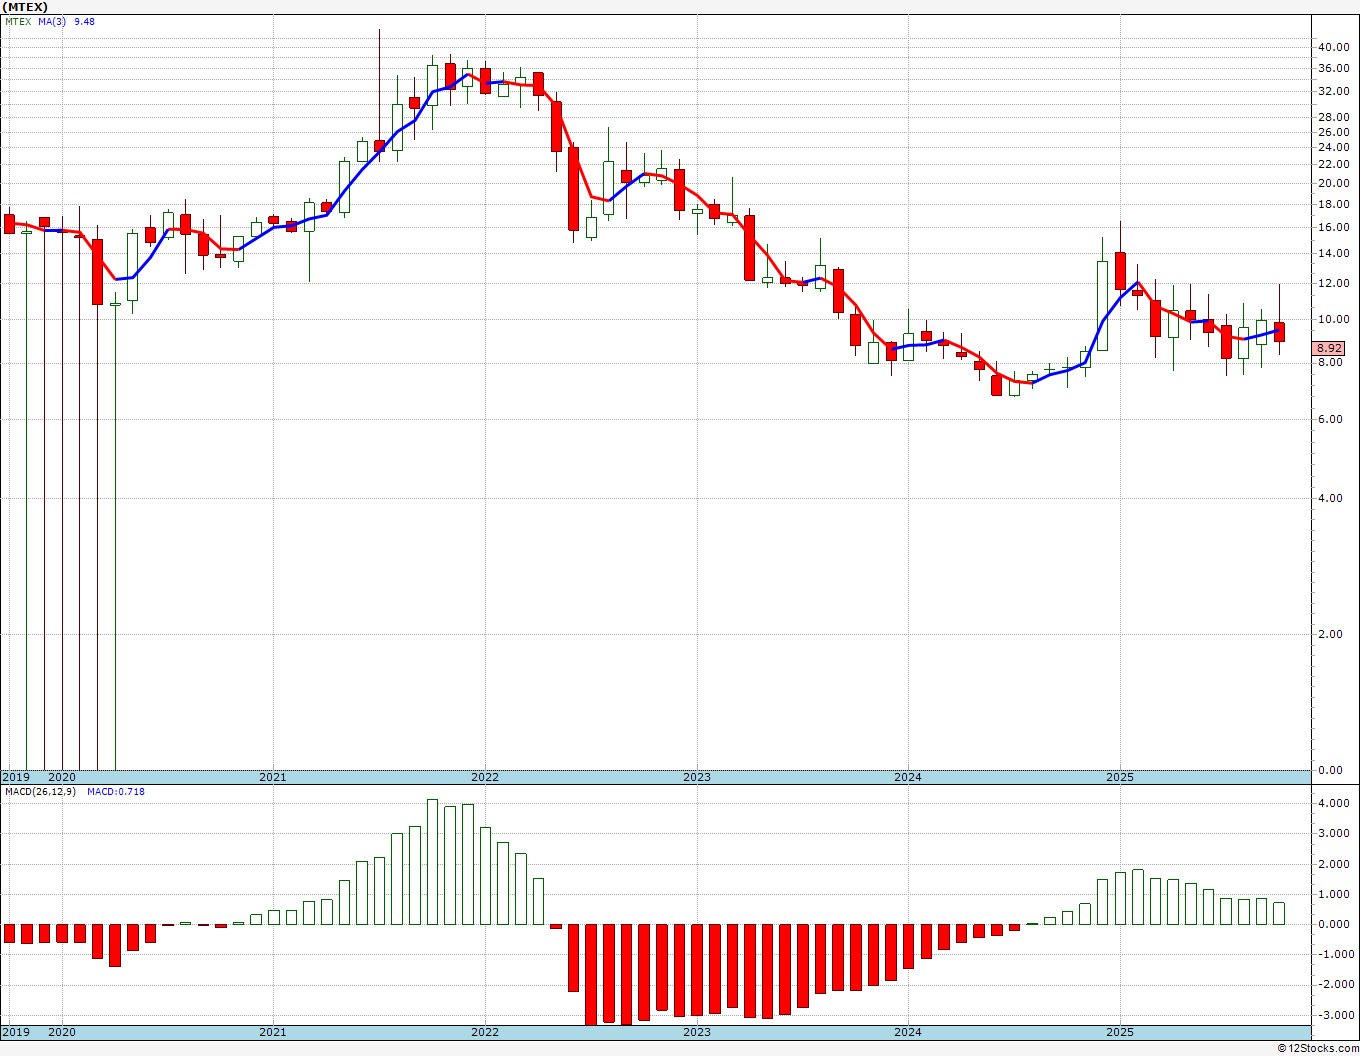
Task: Select 16.00 on the price scale
Action: pyautogui.click(x=1333, y=227)
